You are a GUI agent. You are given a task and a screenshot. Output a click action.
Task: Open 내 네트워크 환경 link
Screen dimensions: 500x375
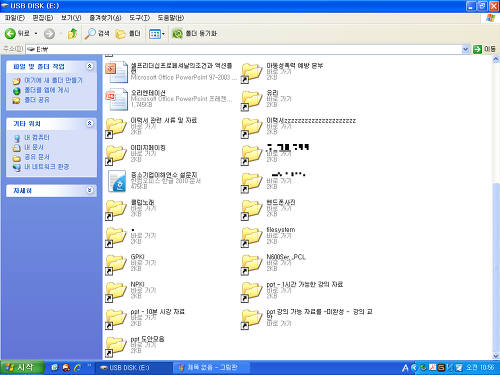pos(47,167)
